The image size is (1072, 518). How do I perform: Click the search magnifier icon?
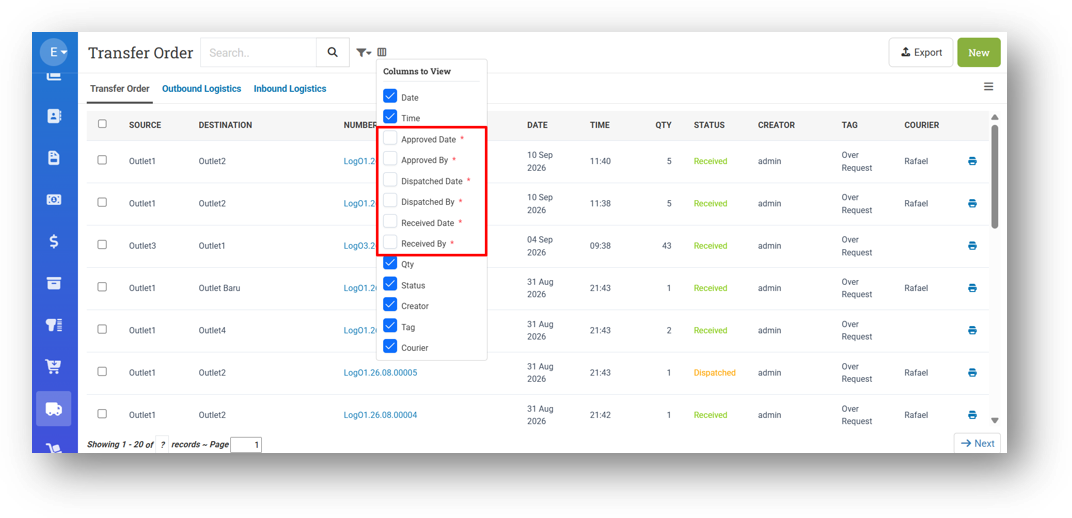click(x=333, y=53)
